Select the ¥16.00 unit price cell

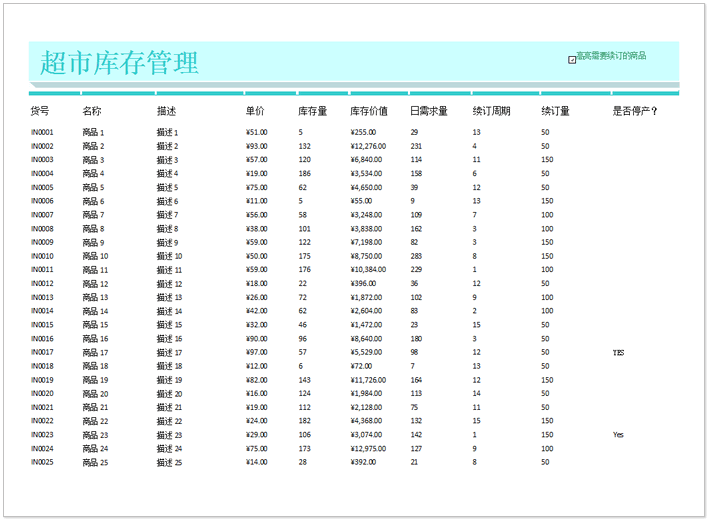(x=256, y=393)
